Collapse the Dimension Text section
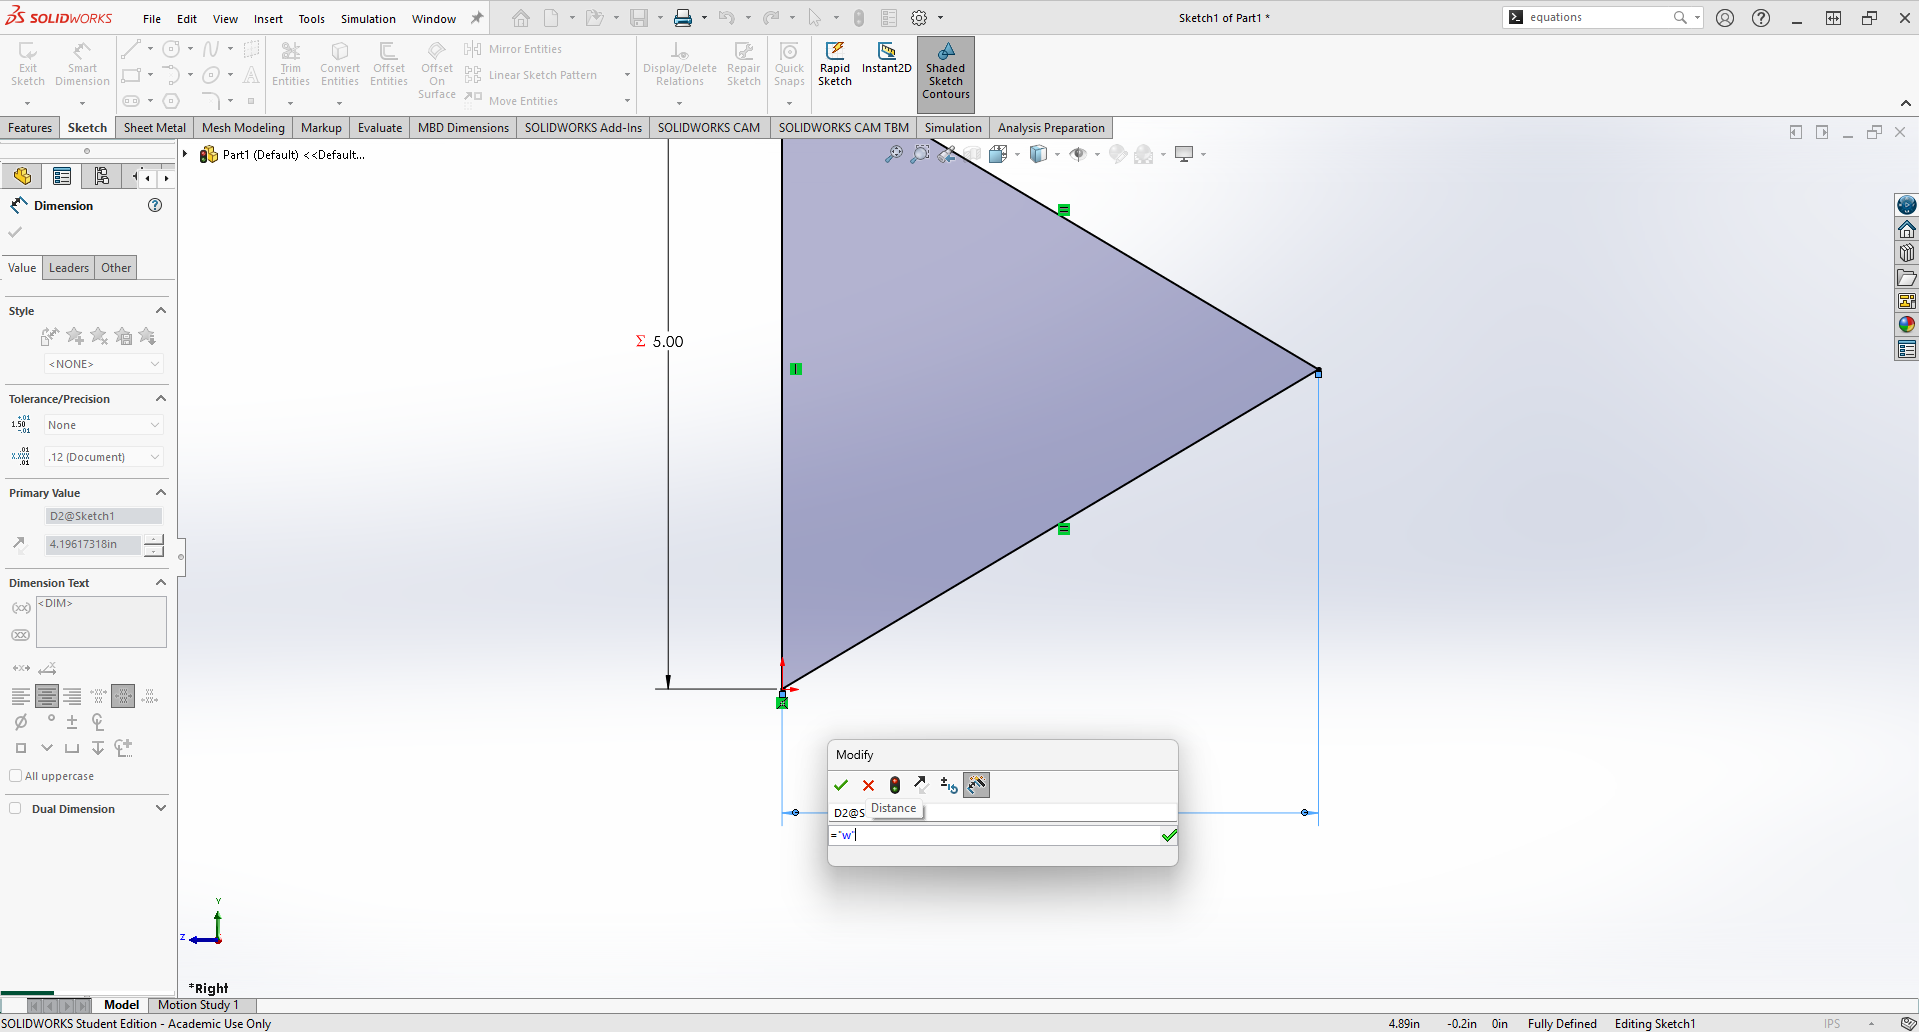 161,583
